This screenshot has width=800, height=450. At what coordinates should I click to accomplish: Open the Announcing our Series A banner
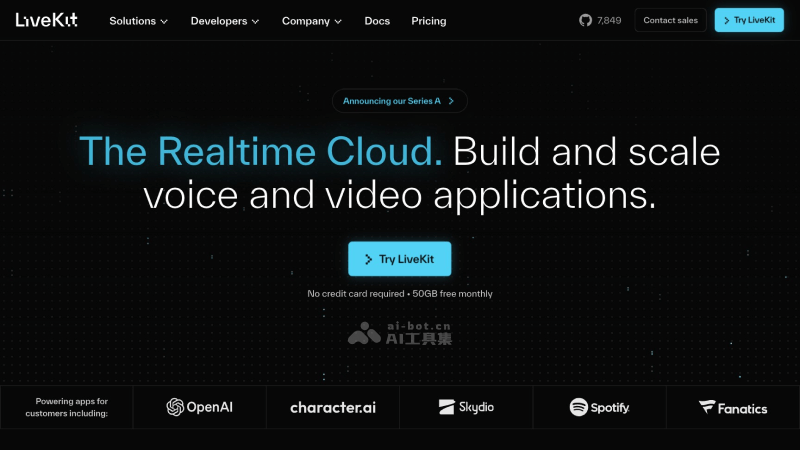coord(399,101)
